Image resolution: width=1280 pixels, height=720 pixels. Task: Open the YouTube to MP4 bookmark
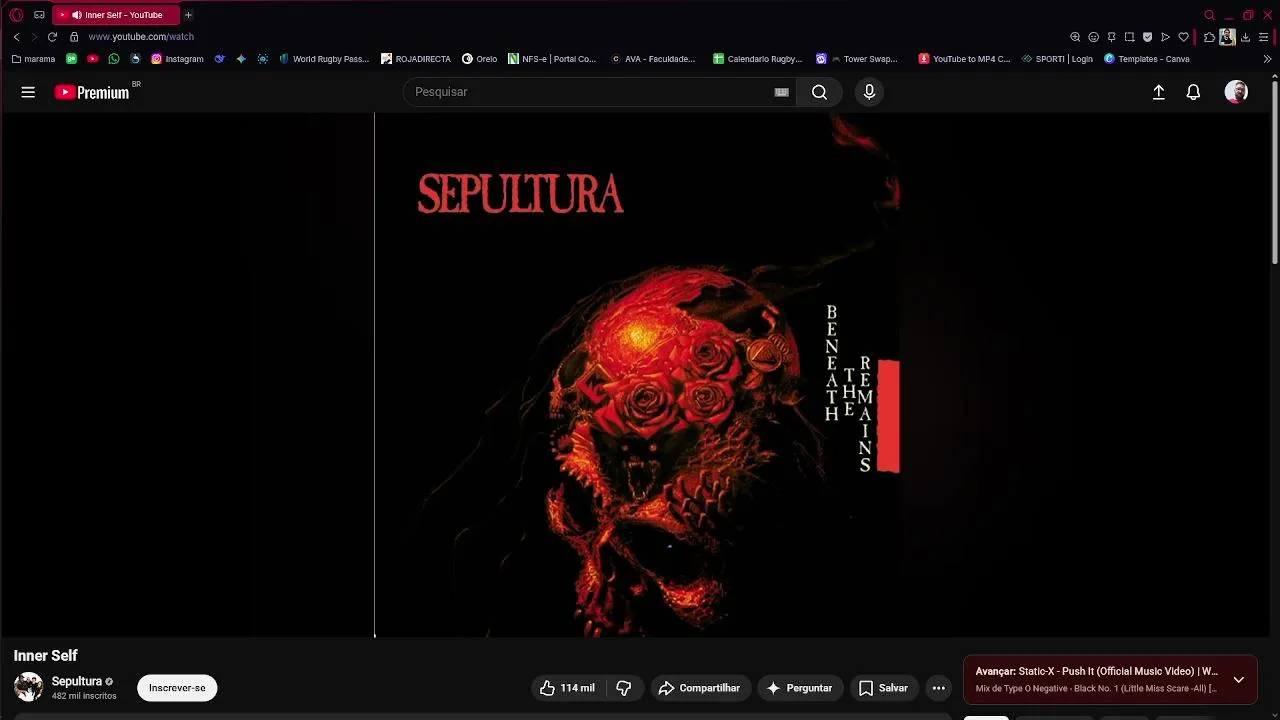pos(964,59)
